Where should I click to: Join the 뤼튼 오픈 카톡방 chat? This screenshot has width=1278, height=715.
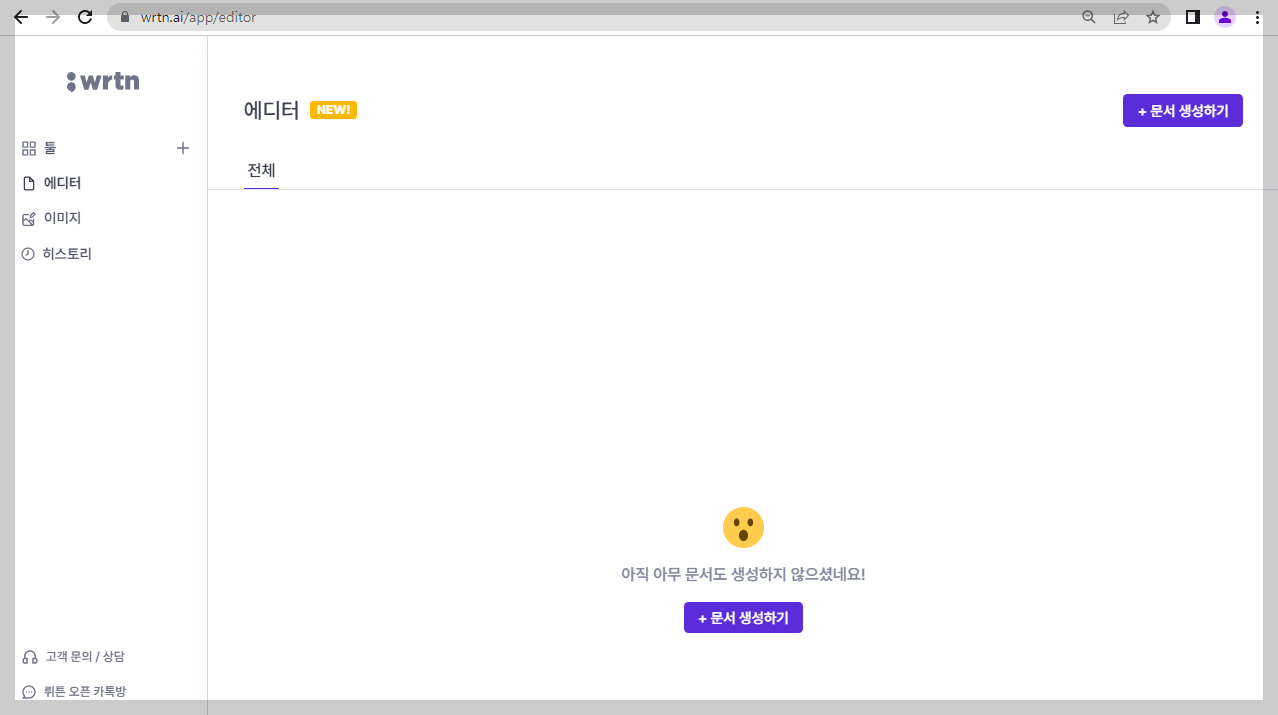coord(86,690)
